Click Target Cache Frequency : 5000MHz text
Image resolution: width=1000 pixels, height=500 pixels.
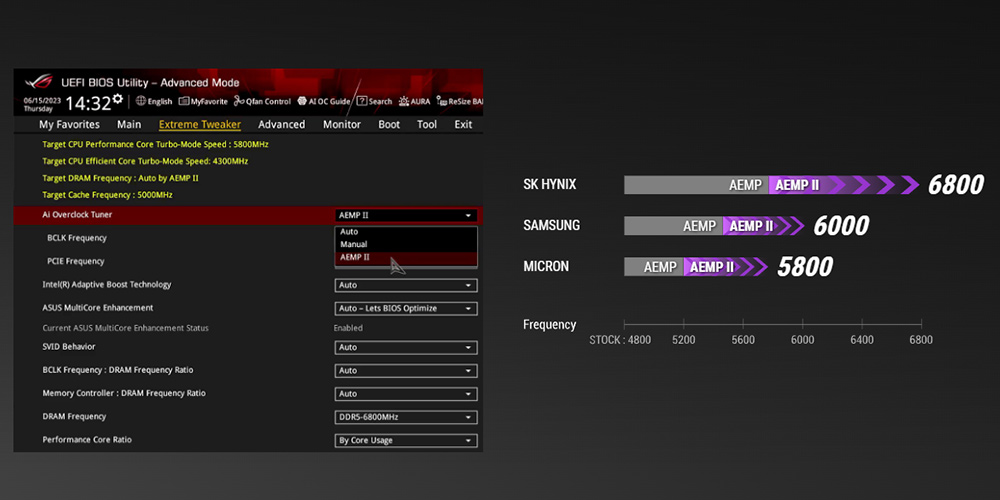click(x=107, y=195)
